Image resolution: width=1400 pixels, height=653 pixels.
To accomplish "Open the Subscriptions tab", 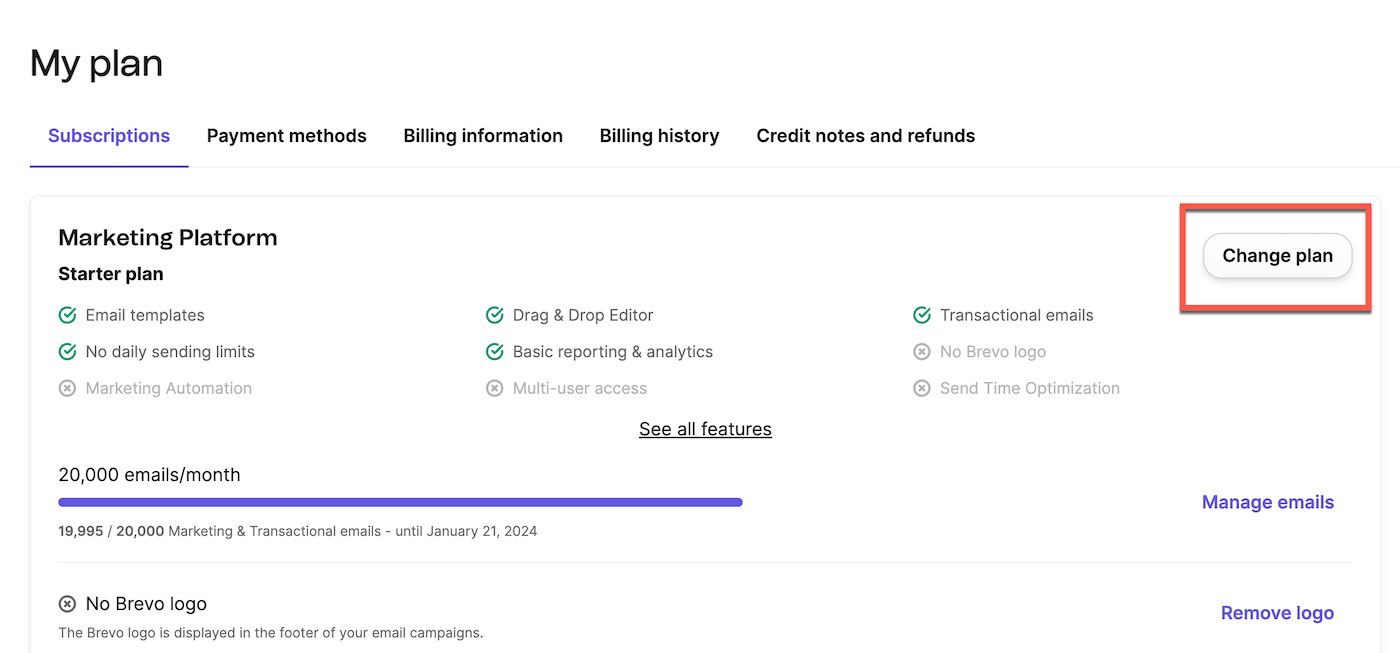I will point(109,136).
